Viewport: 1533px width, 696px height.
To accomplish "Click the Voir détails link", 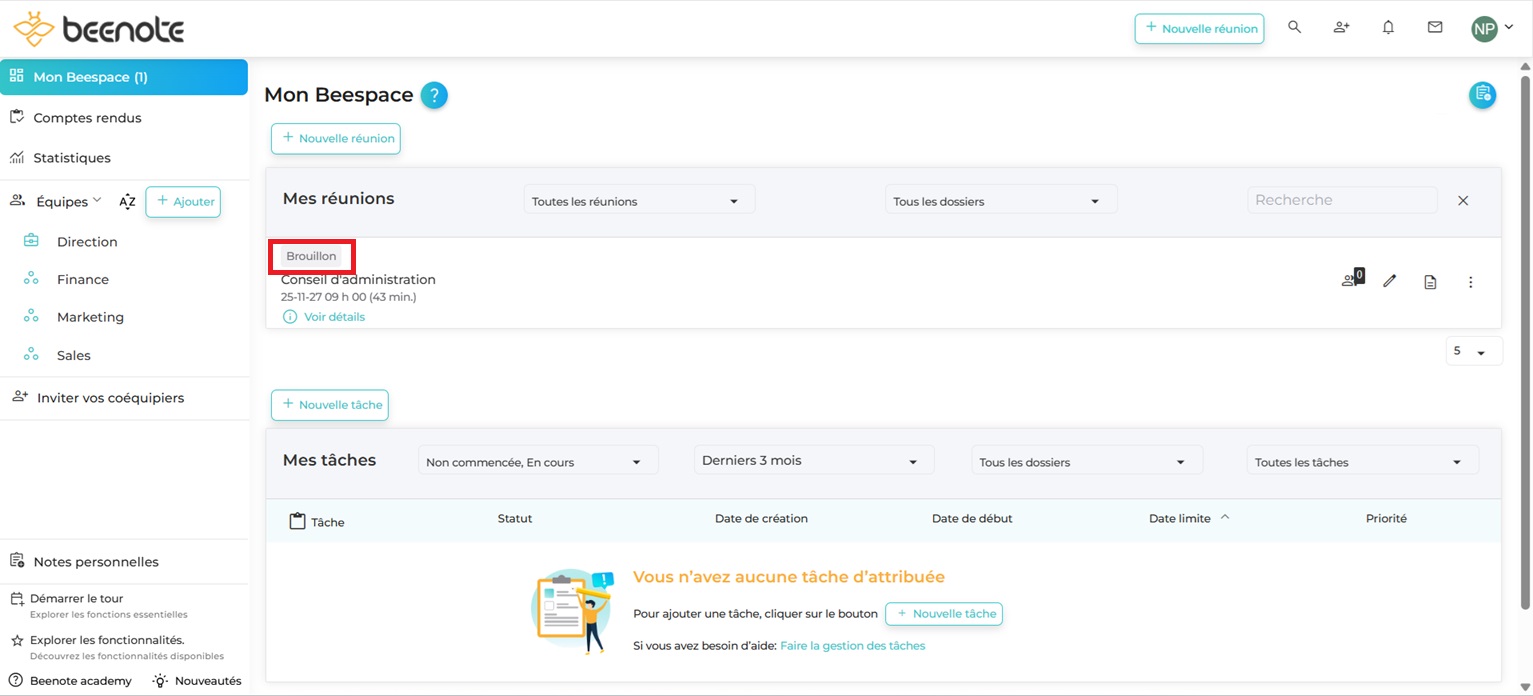I will 334,317.
